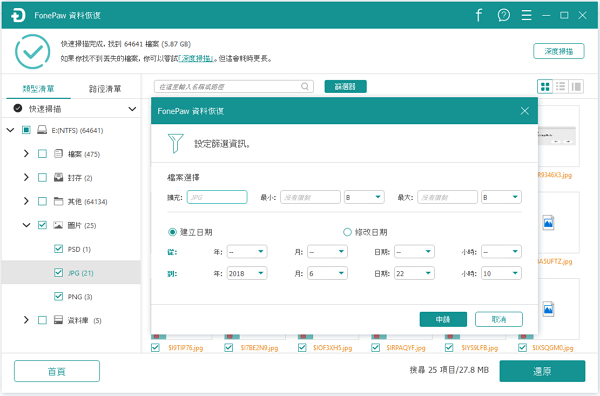600x396 pixels.
Task: Click the 封存 archive type icon
Action: (x=58, y=178)
